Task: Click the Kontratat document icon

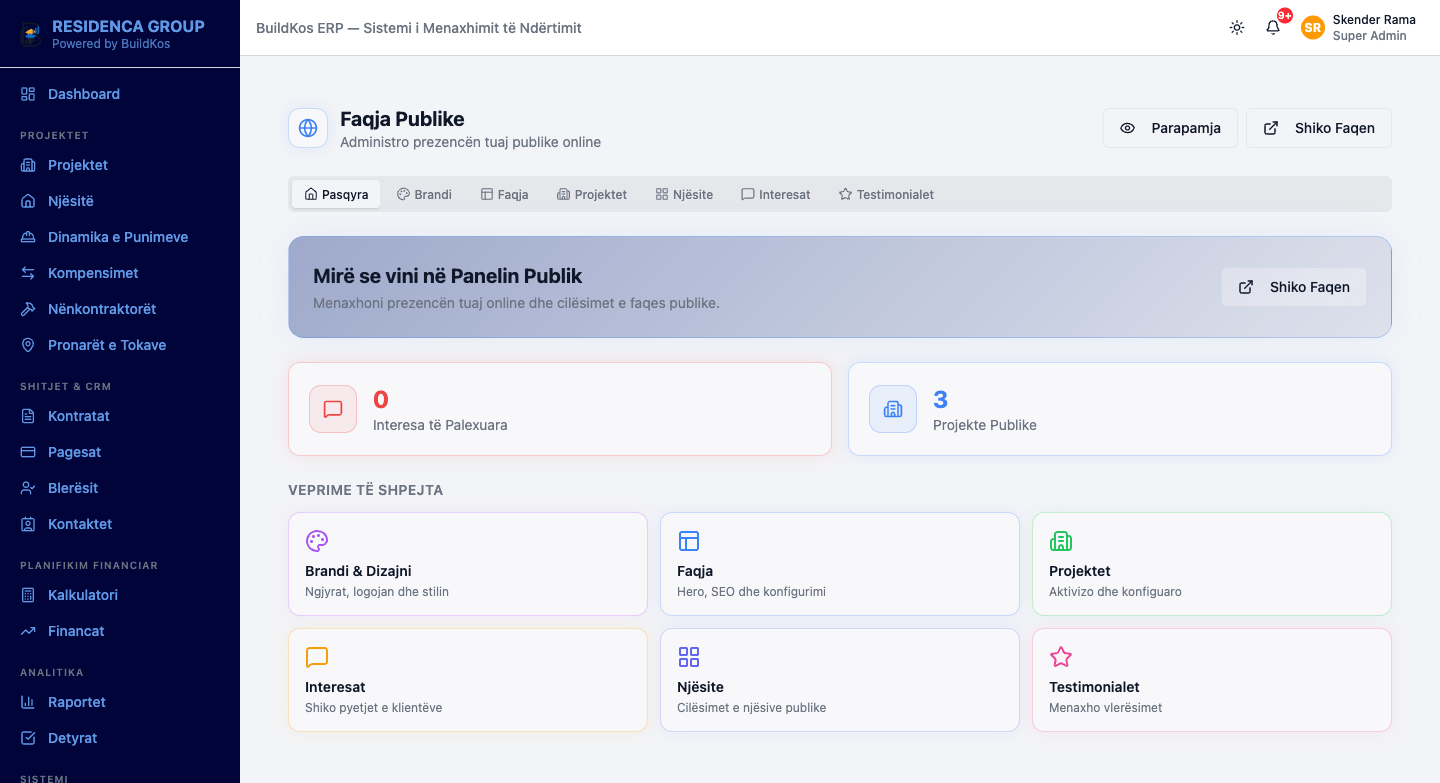Action: point(28,416)
